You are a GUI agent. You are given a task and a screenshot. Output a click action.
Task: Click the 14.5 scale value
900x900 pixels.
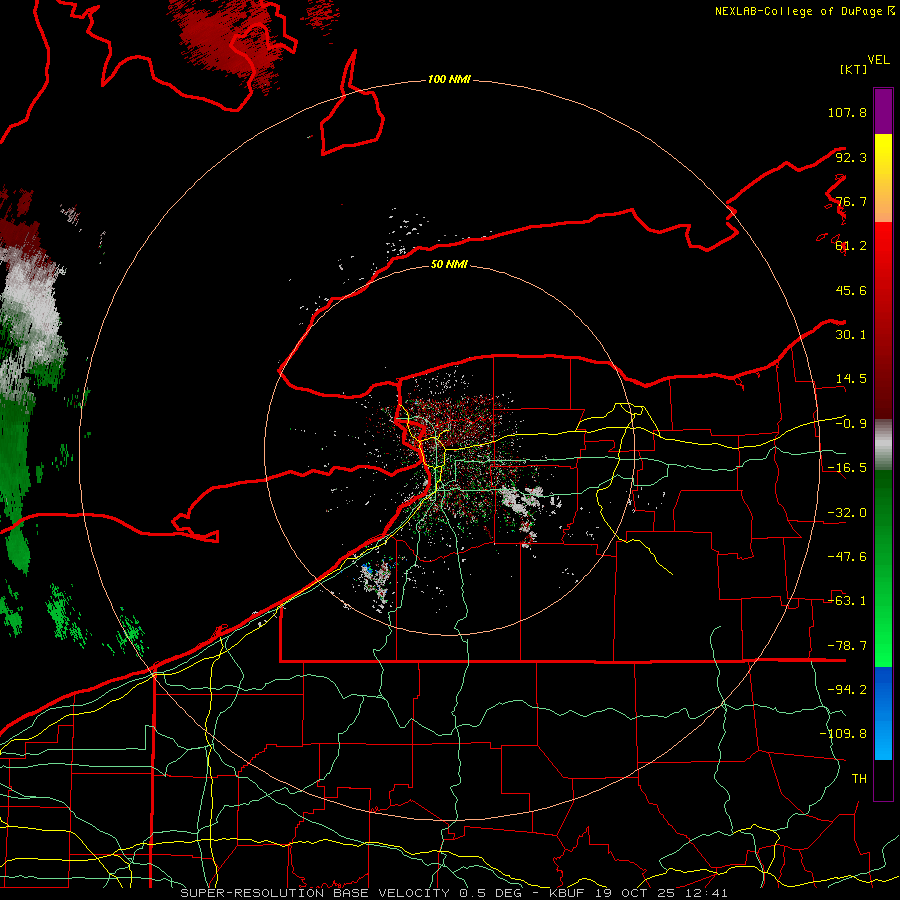coord(851,378)
